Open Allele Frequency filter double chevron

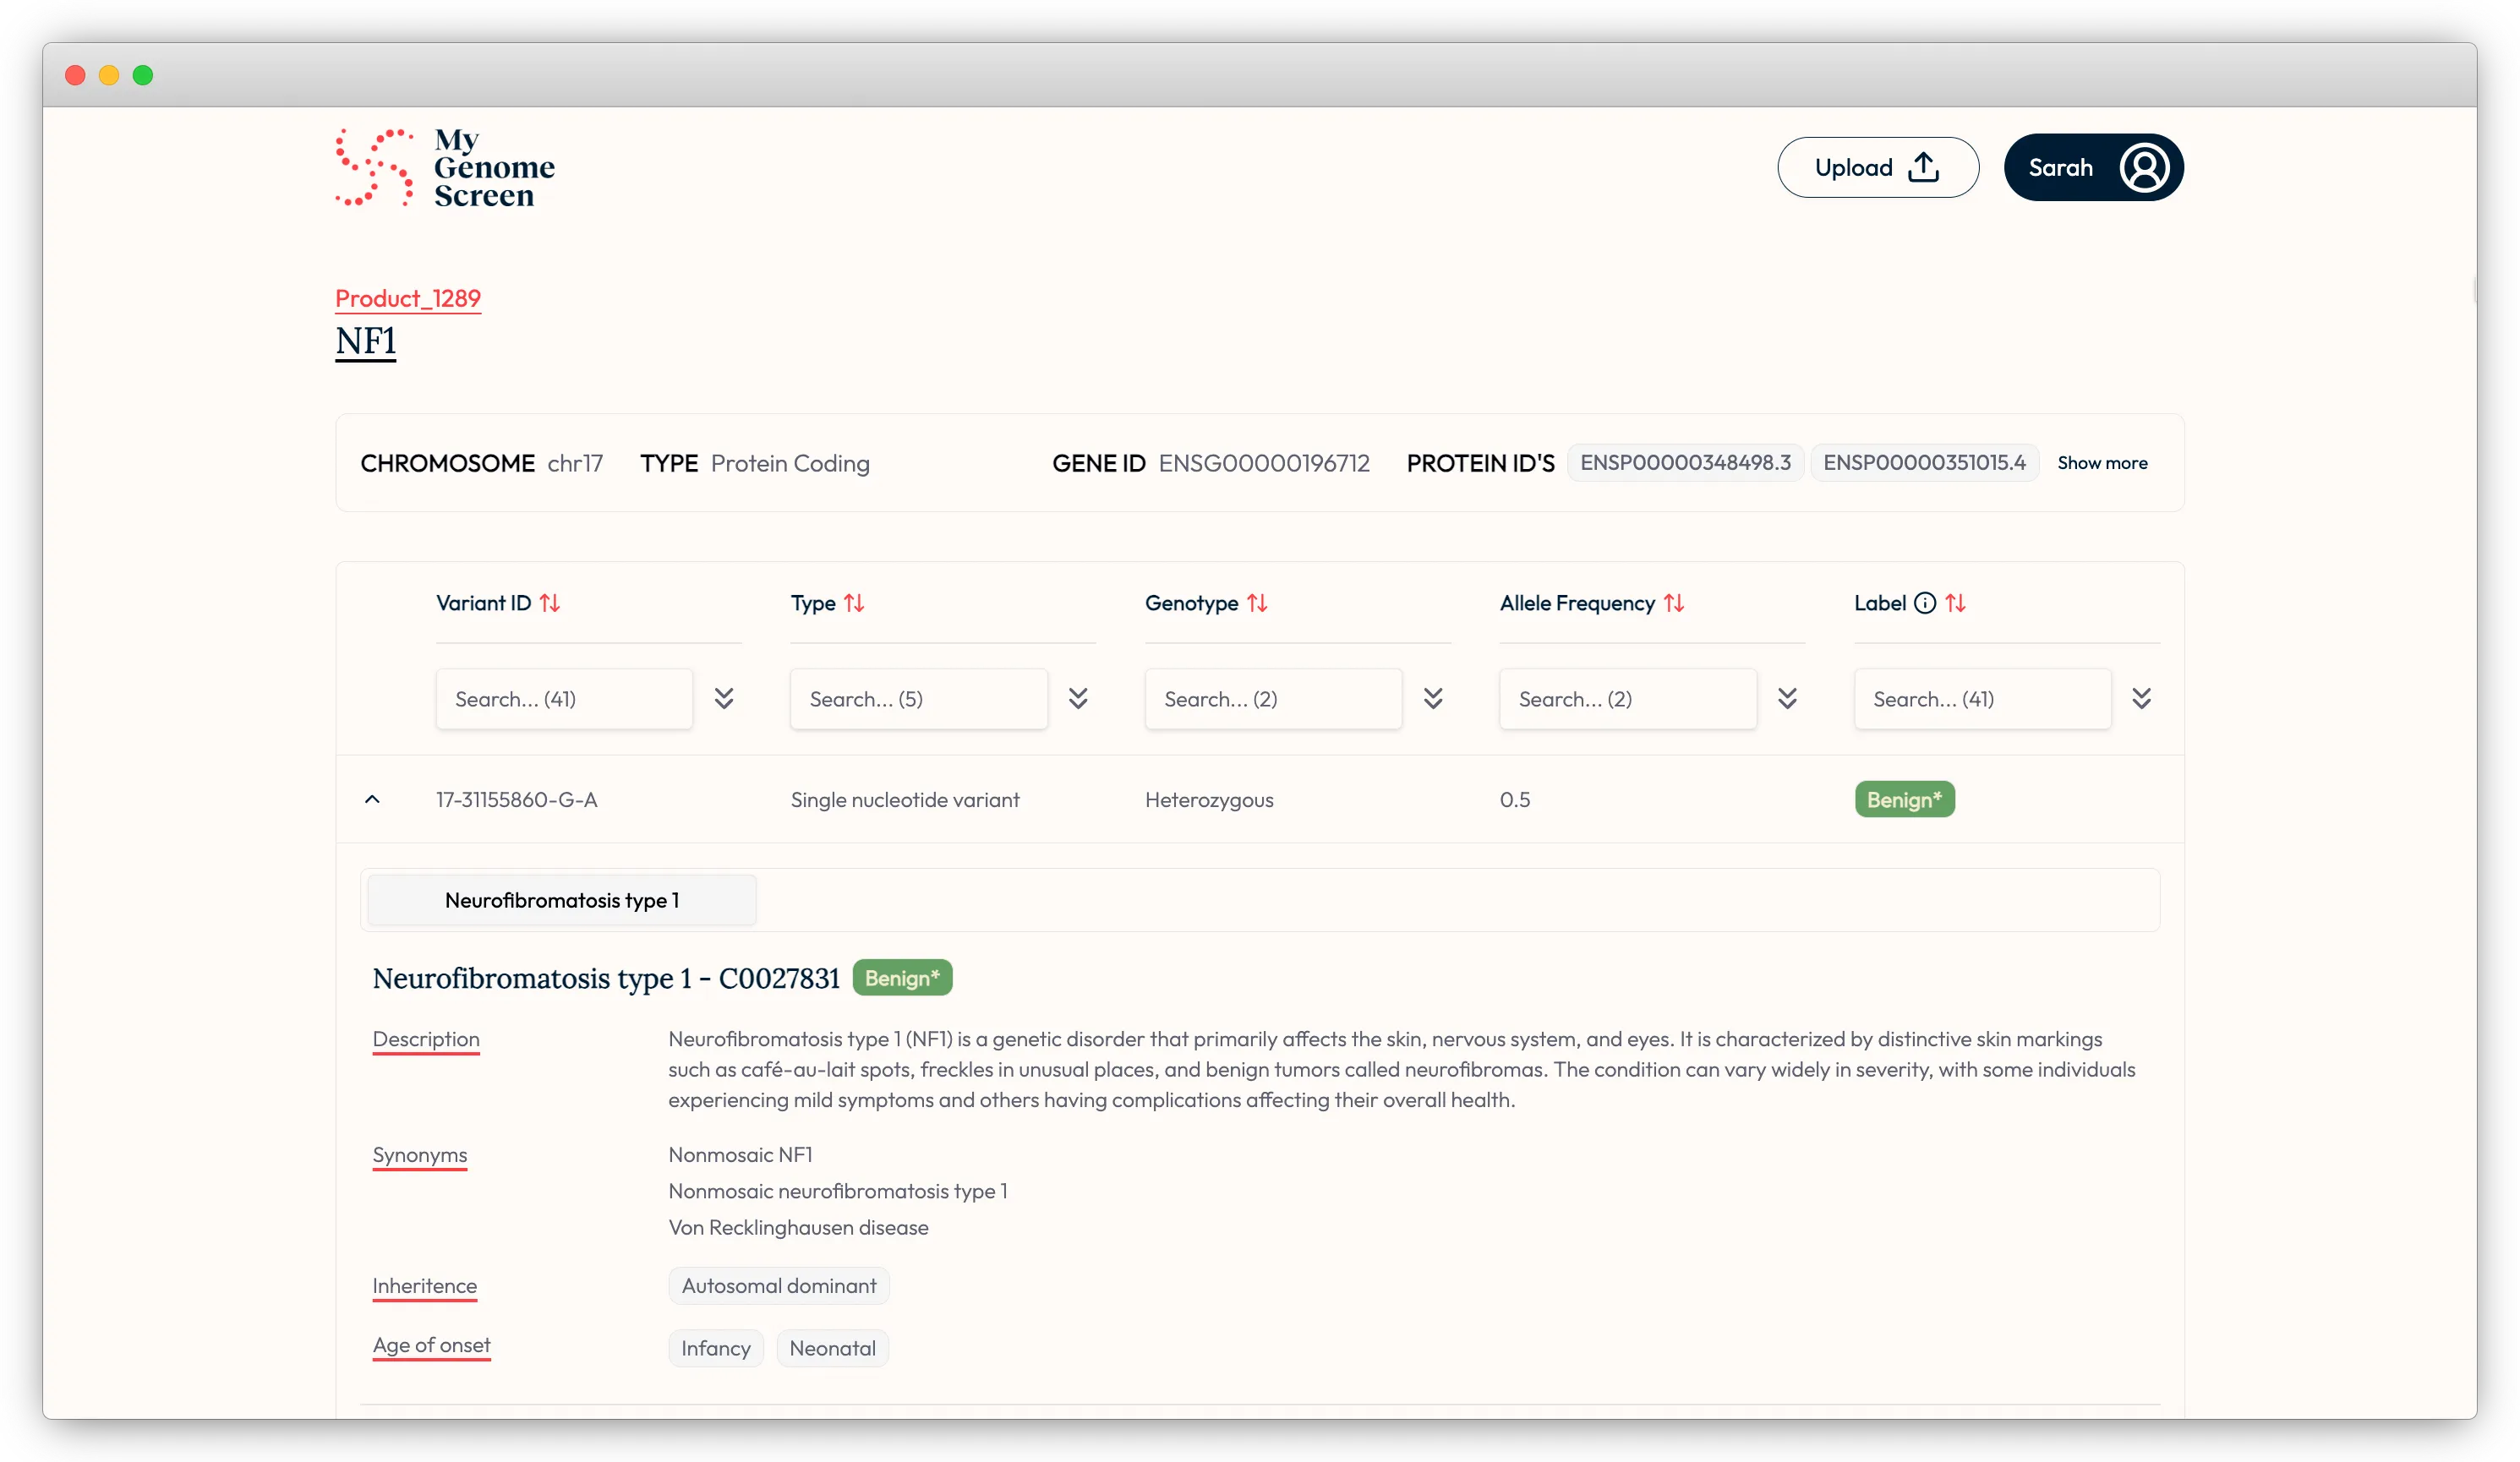[x=1787, y=698]
